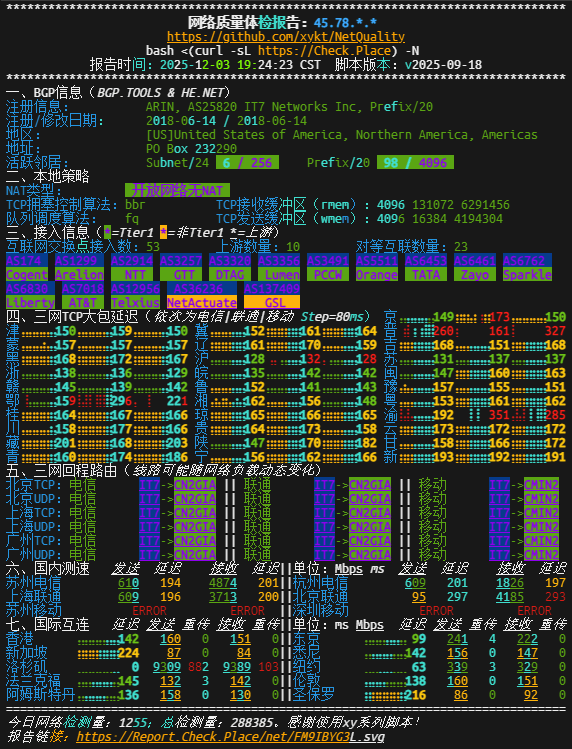This screenshot has height=749, width=572.
Task: Select the 圣保罗 row label
Action: pos(314,695)
